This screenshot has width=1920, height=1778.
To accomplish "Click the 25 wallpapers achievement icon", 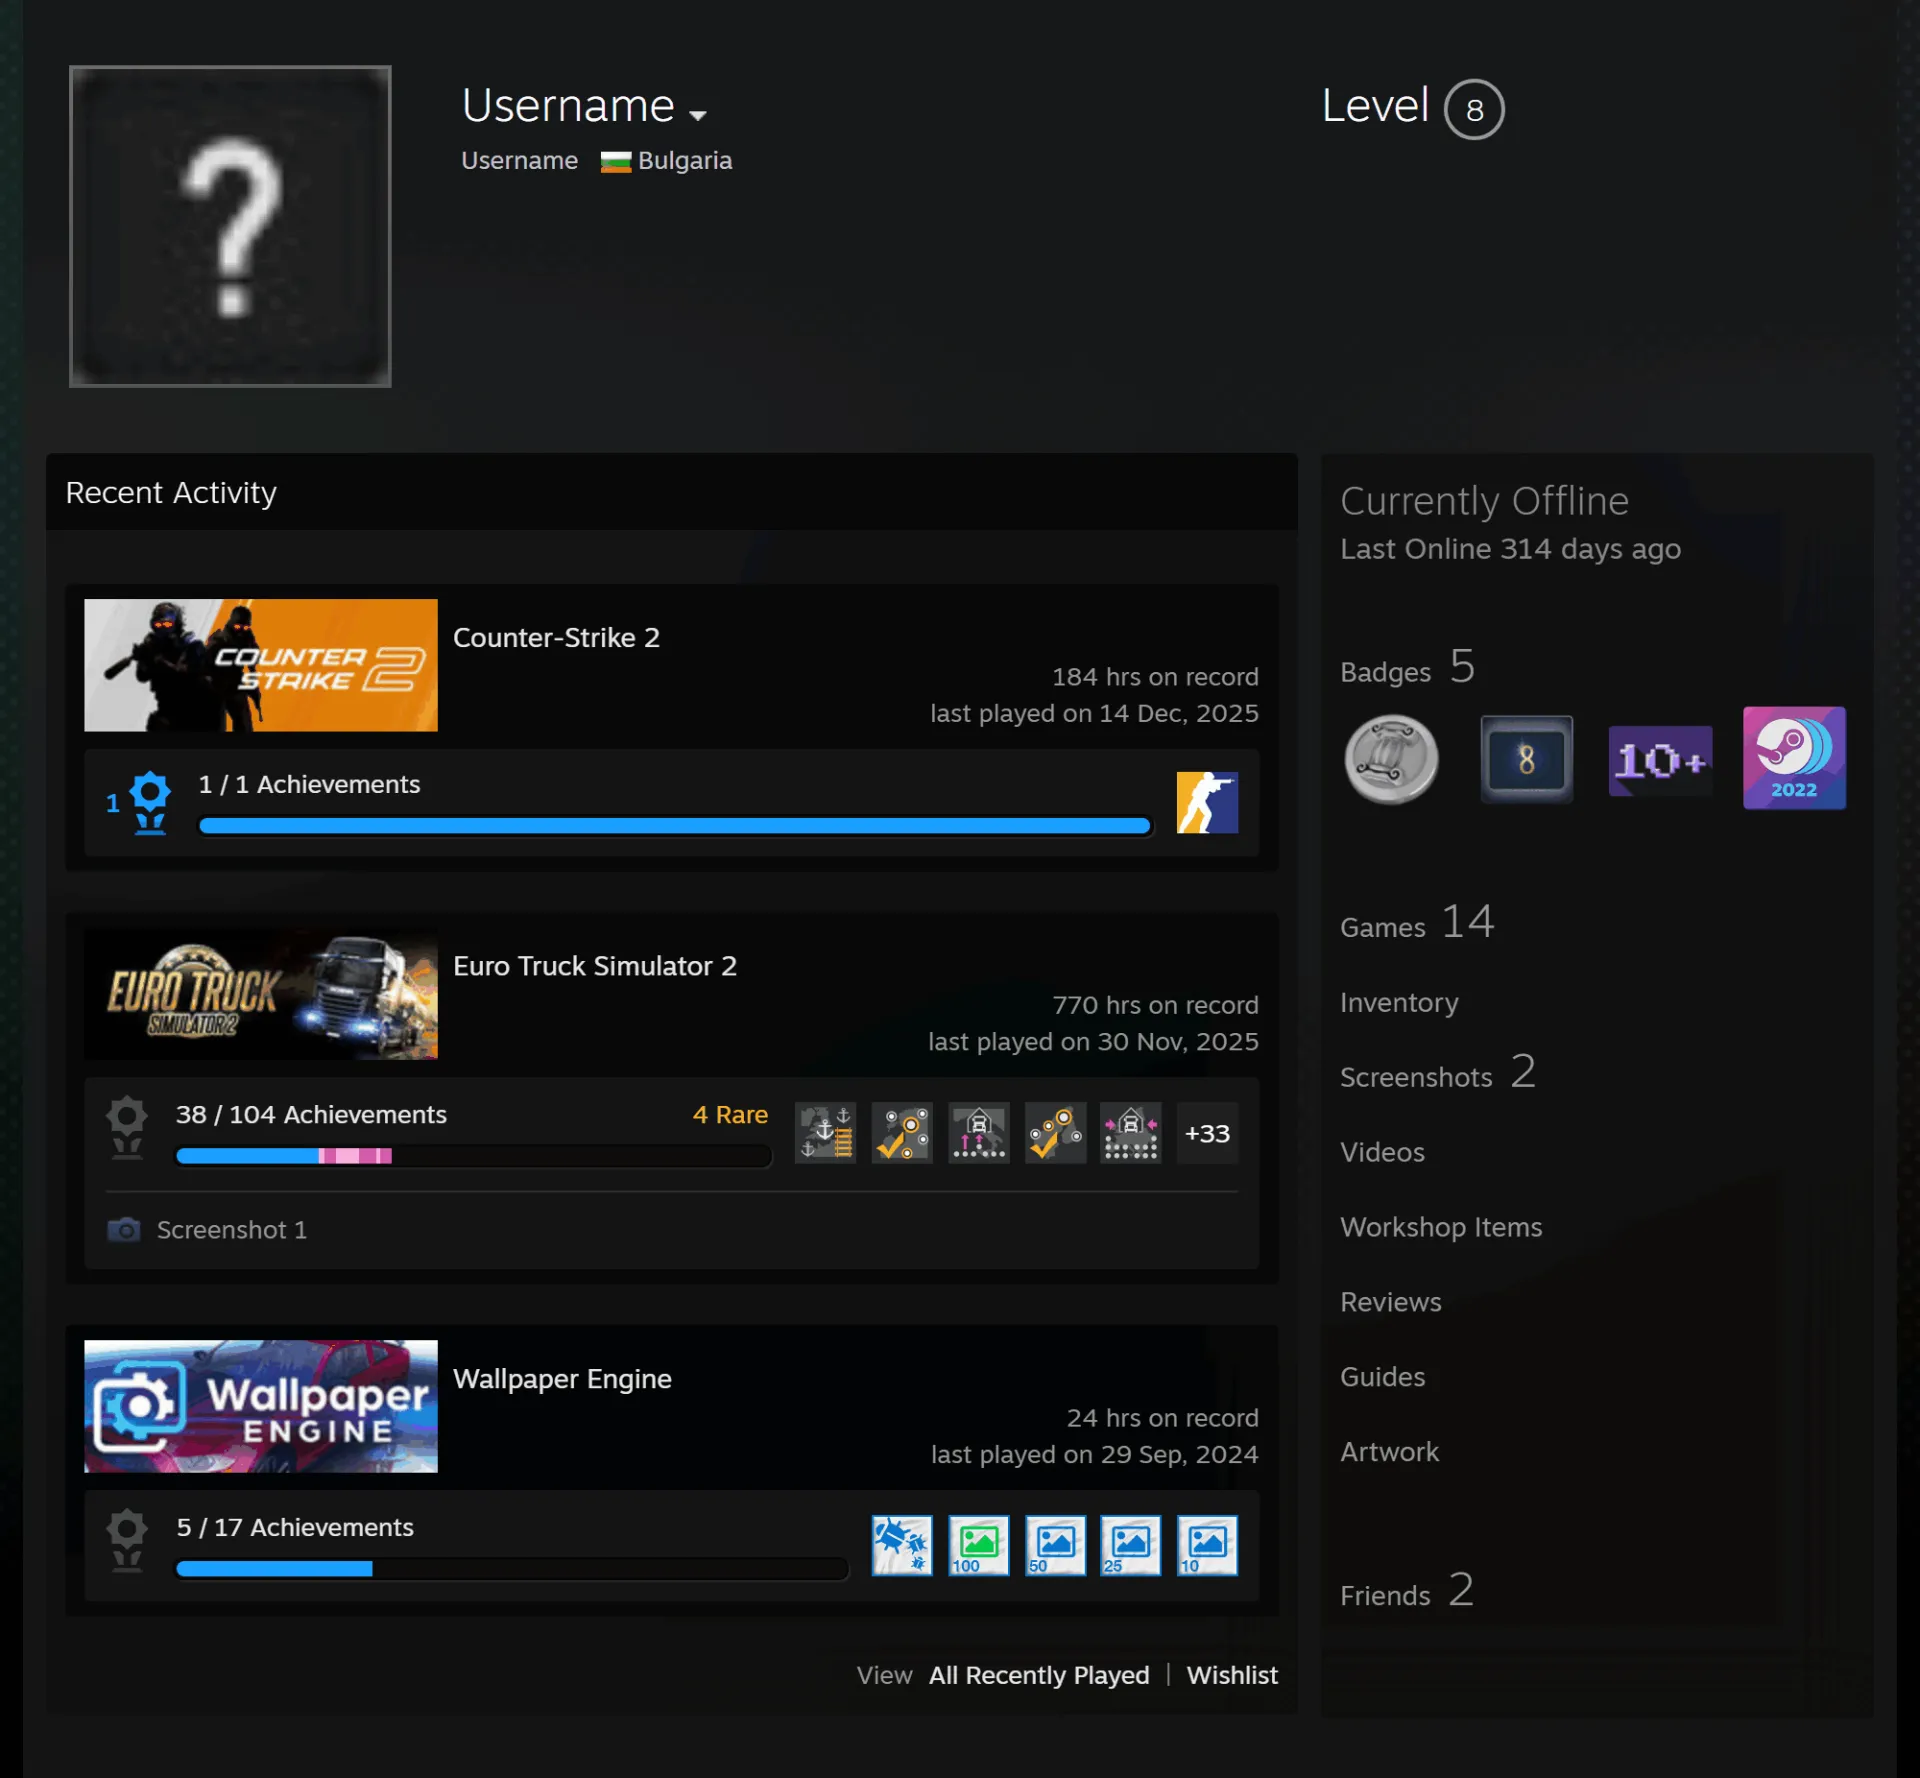I will tap(1131, 1545).
